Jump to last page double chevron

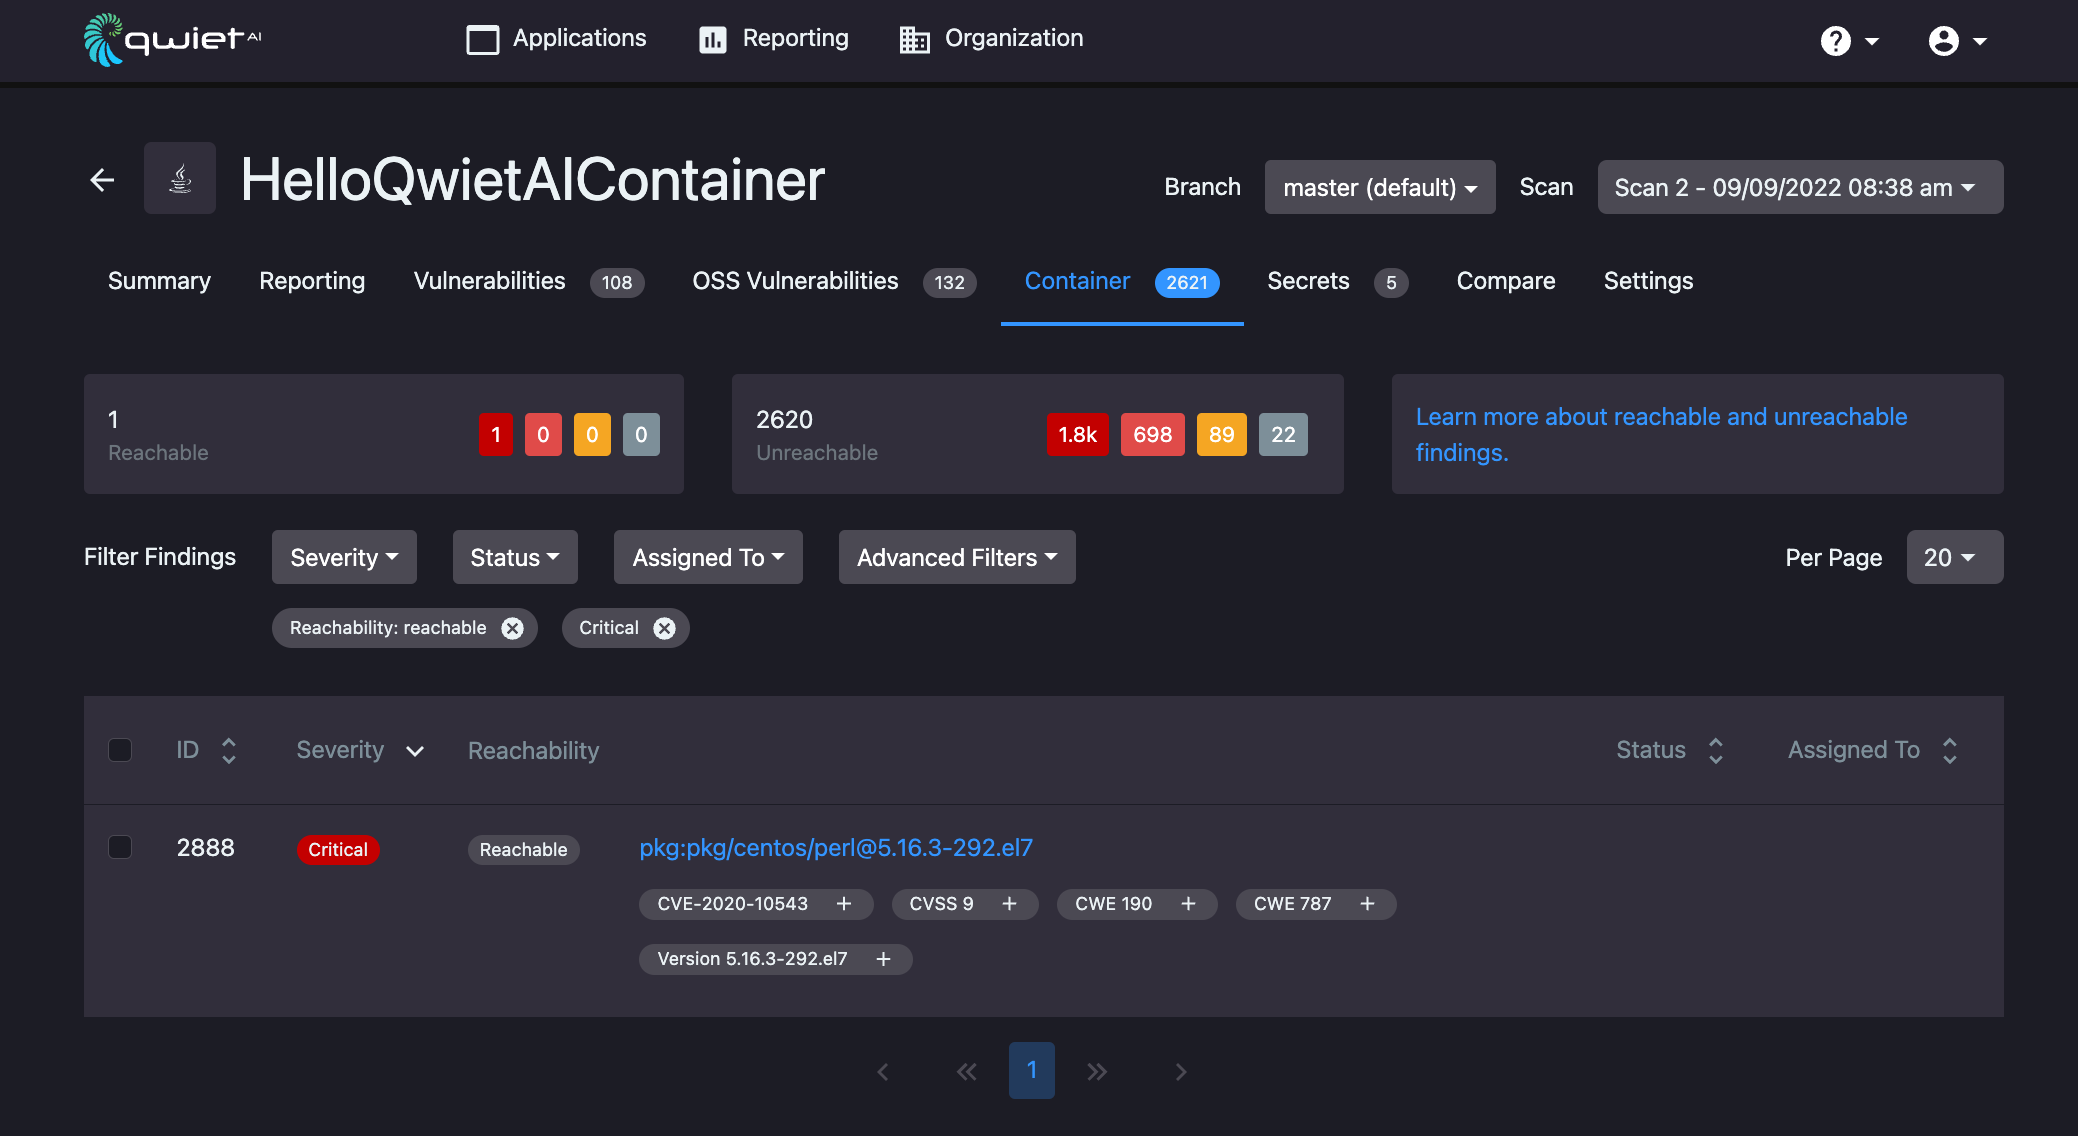1097,1072
